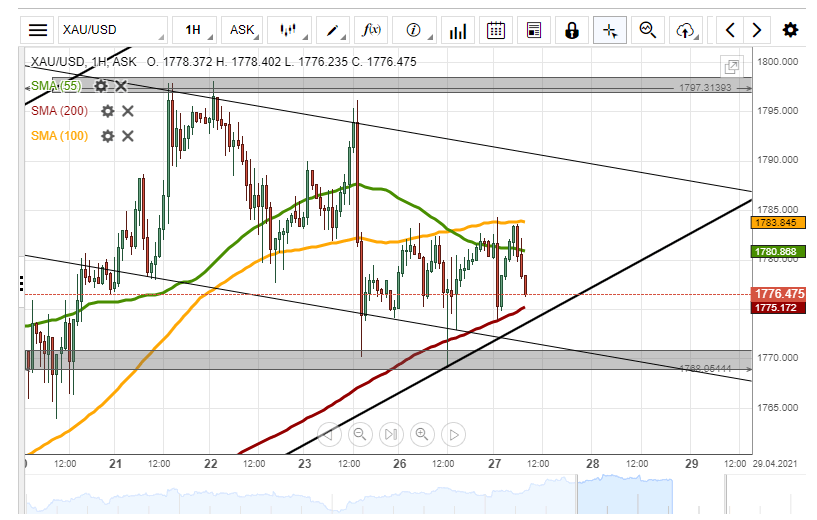The height and width of the screenshot is (520, 817).
Task: Click the bar chart volume icon
Action: click(458, 30)
